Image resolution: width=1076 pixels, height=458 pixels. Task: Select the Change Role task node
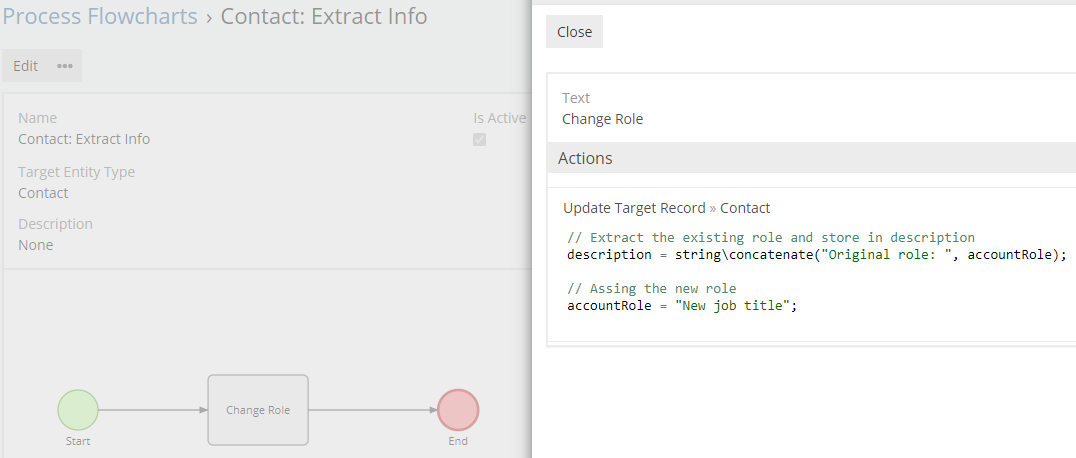[x=258, y=410]
